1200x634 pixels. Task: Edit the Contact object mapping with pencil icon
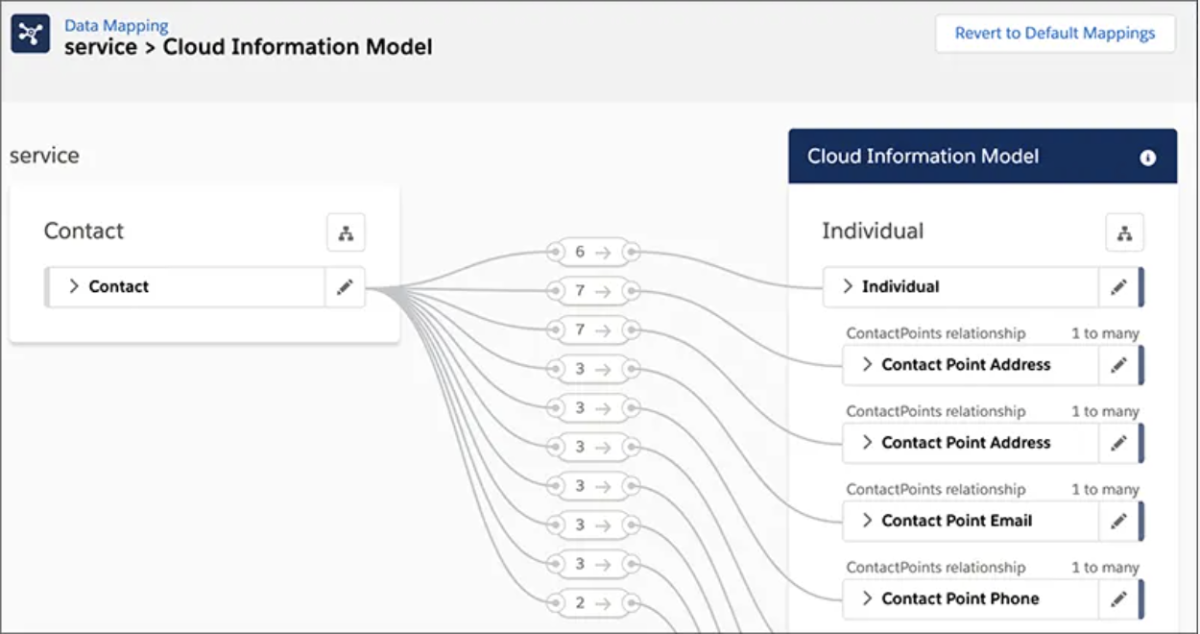point(344,287)
